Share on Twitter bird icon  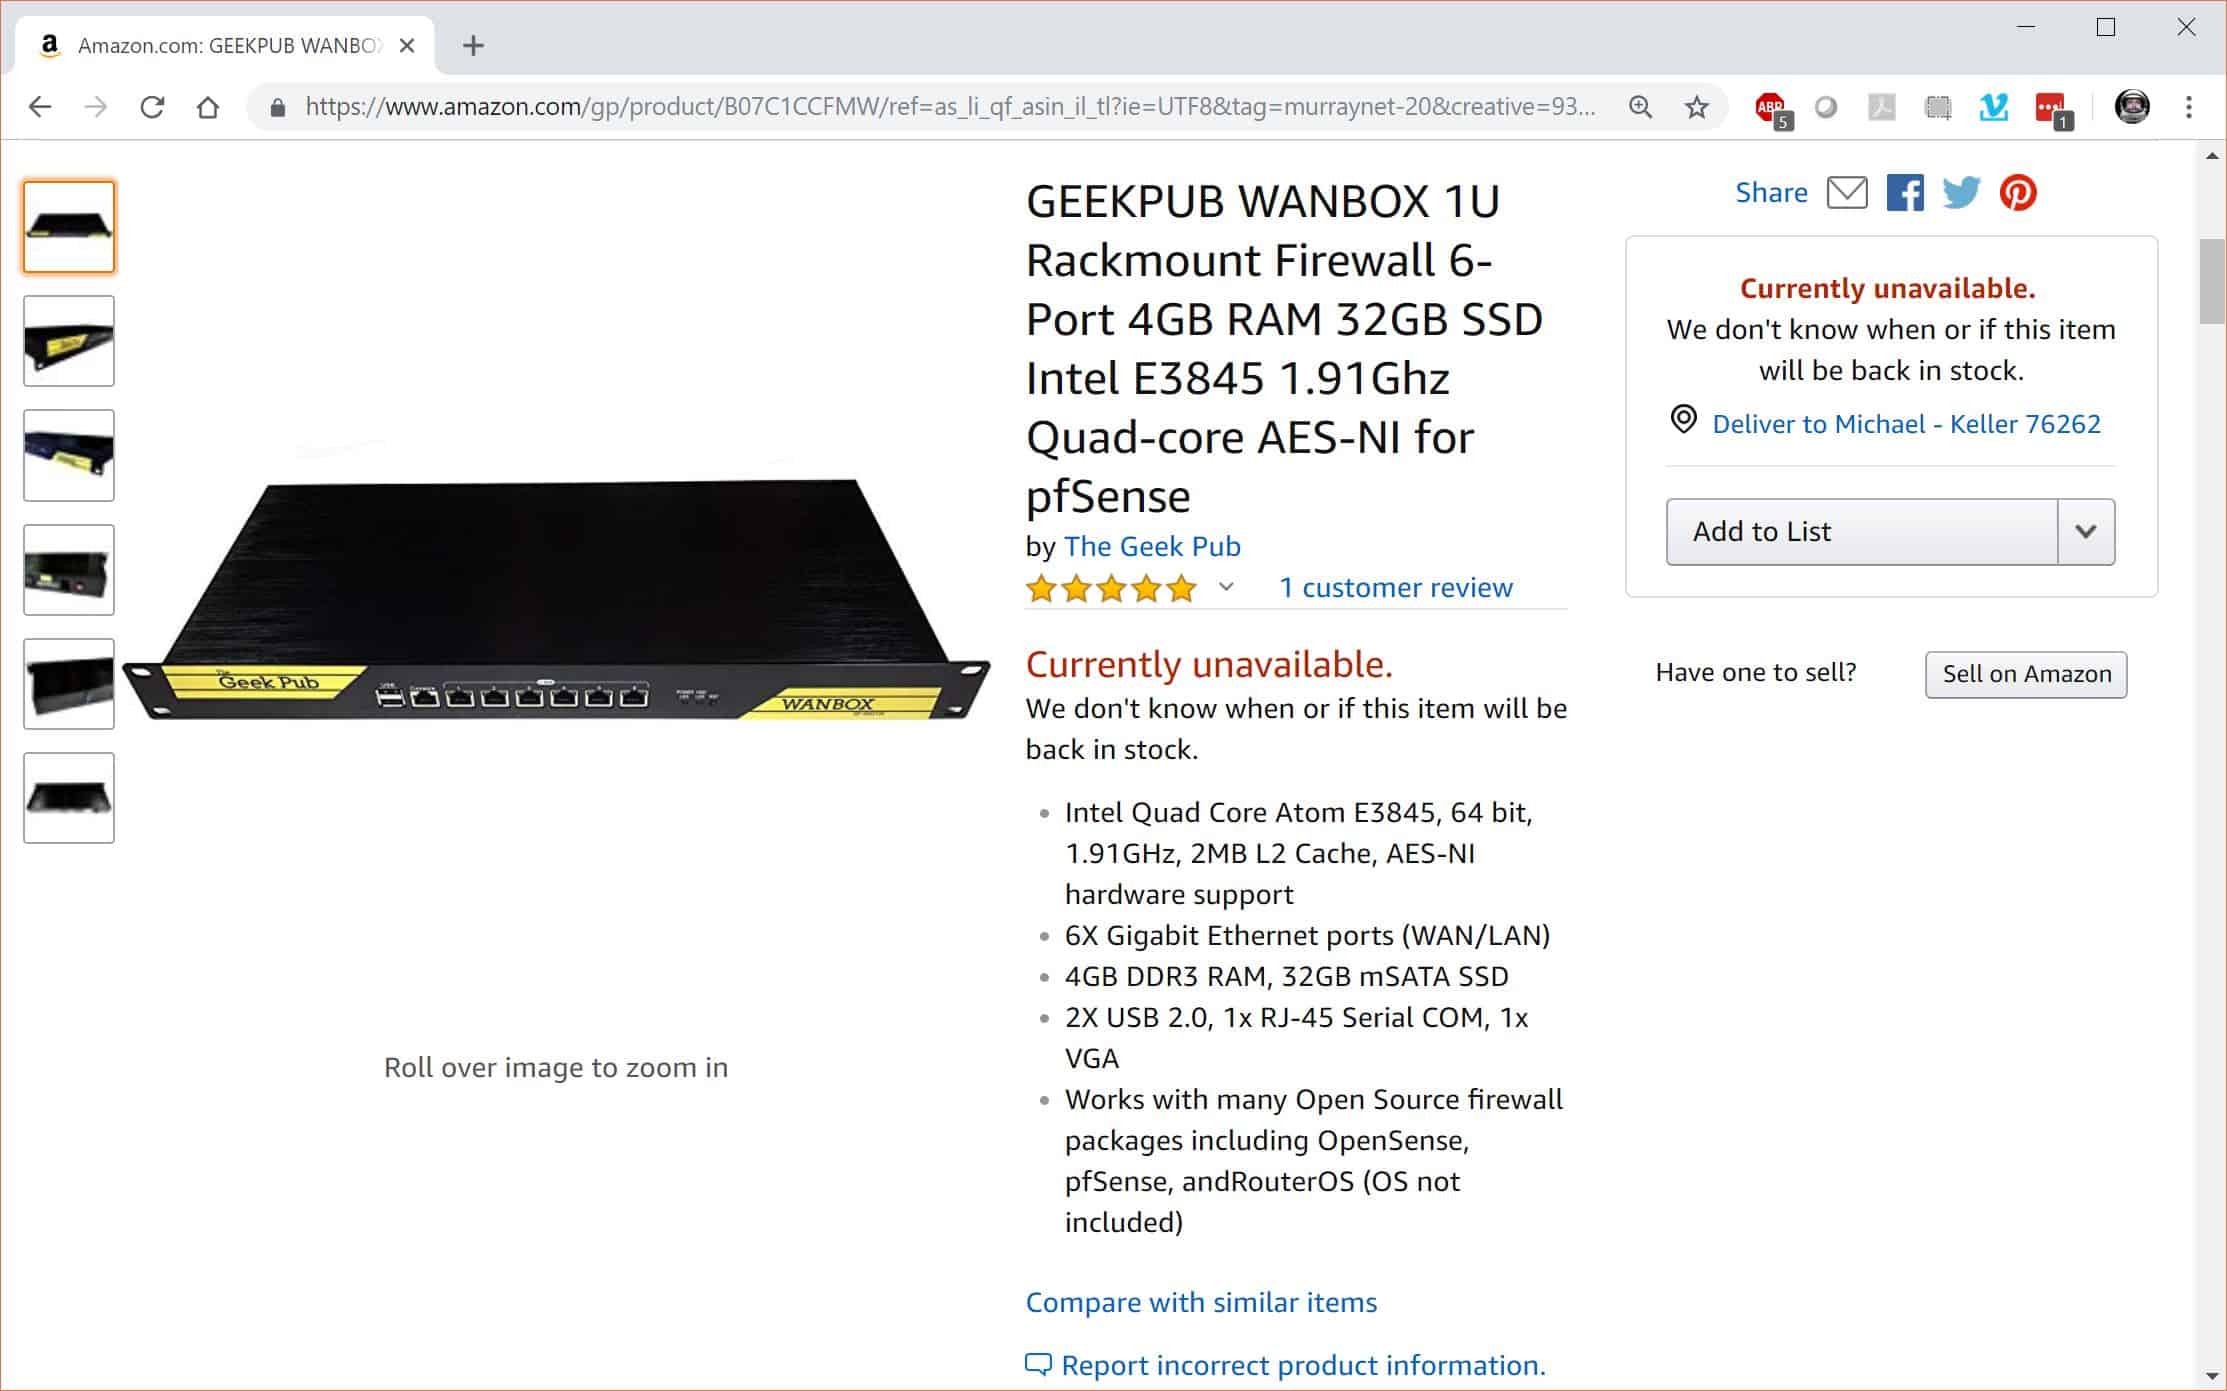point(1961,192)
